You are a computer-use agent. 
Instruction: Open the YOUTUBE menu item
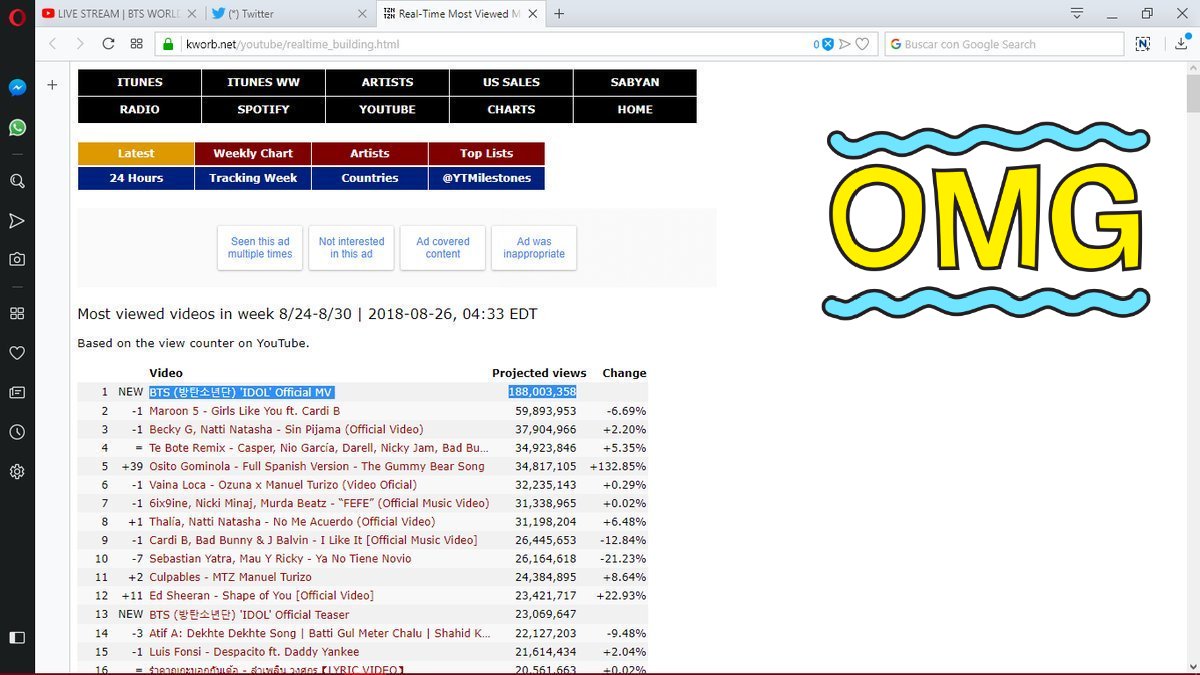[x=387, y=109]
